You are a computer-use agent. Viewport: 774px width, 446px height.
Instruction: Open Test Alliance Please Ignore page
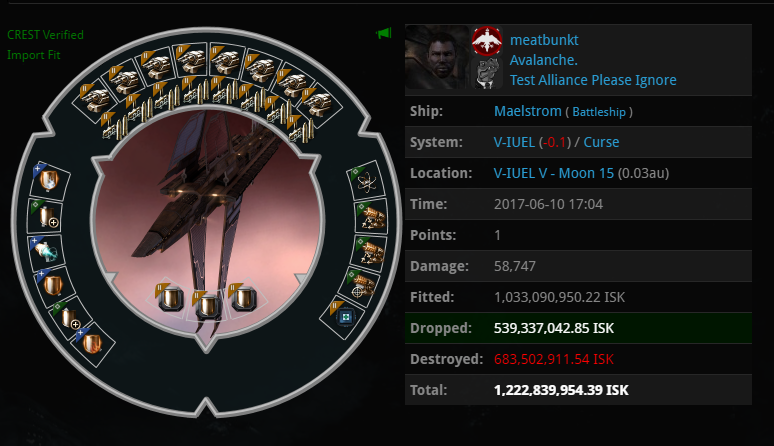point(593,80)
